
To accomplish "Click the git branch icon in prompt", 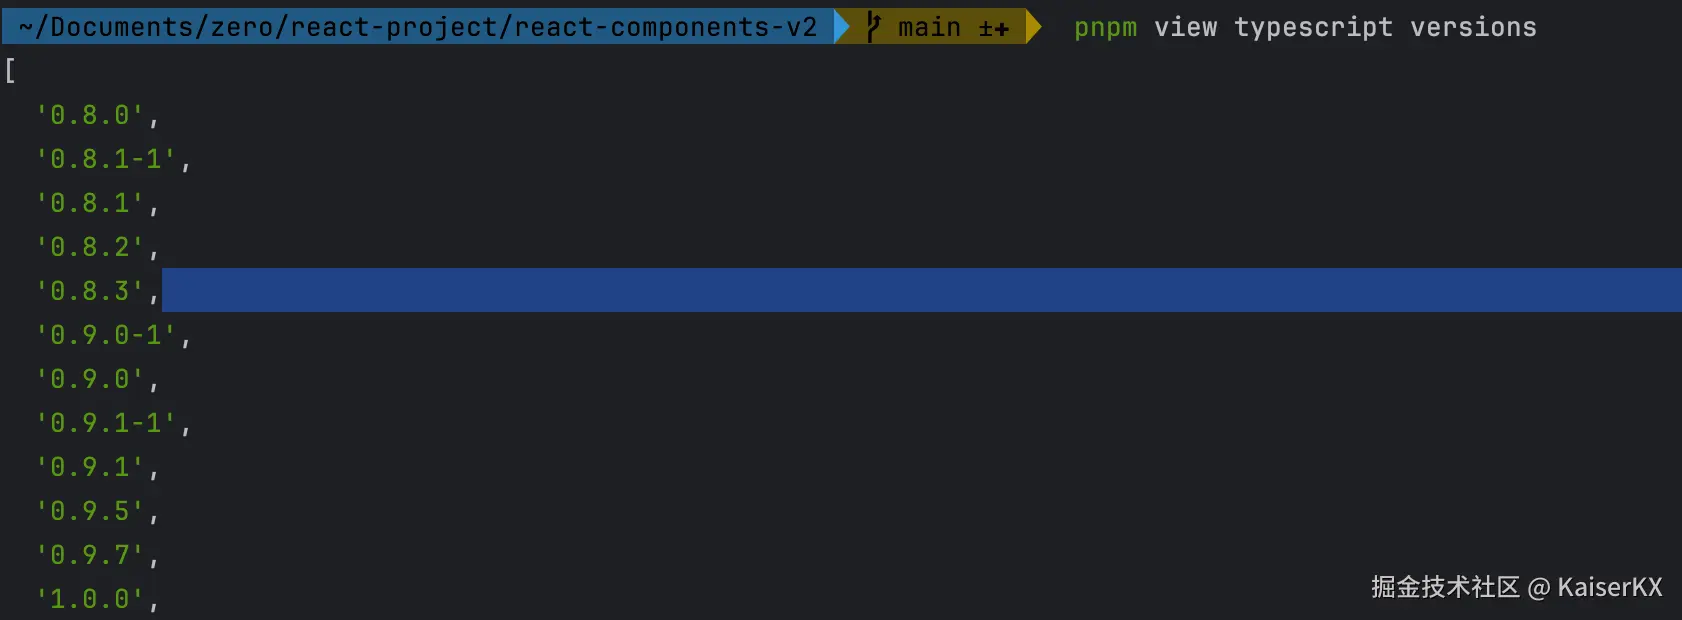I will coord(873,27).
